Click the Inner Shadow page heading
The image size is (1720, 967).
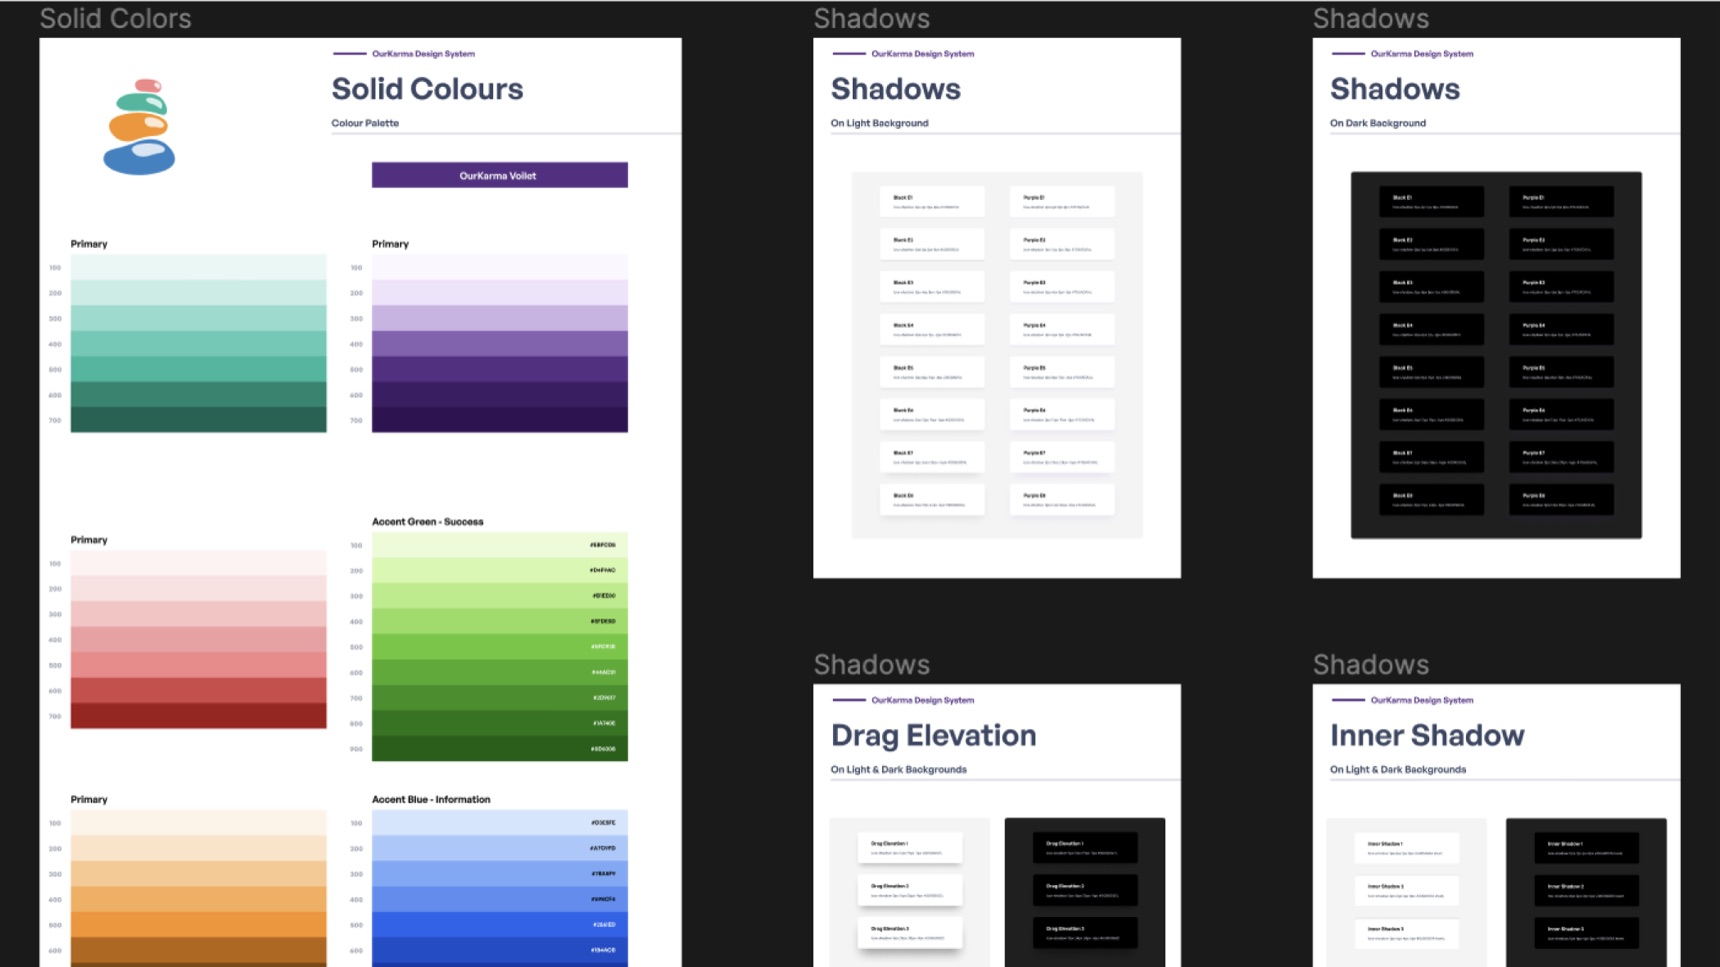tap(1427, 736)
